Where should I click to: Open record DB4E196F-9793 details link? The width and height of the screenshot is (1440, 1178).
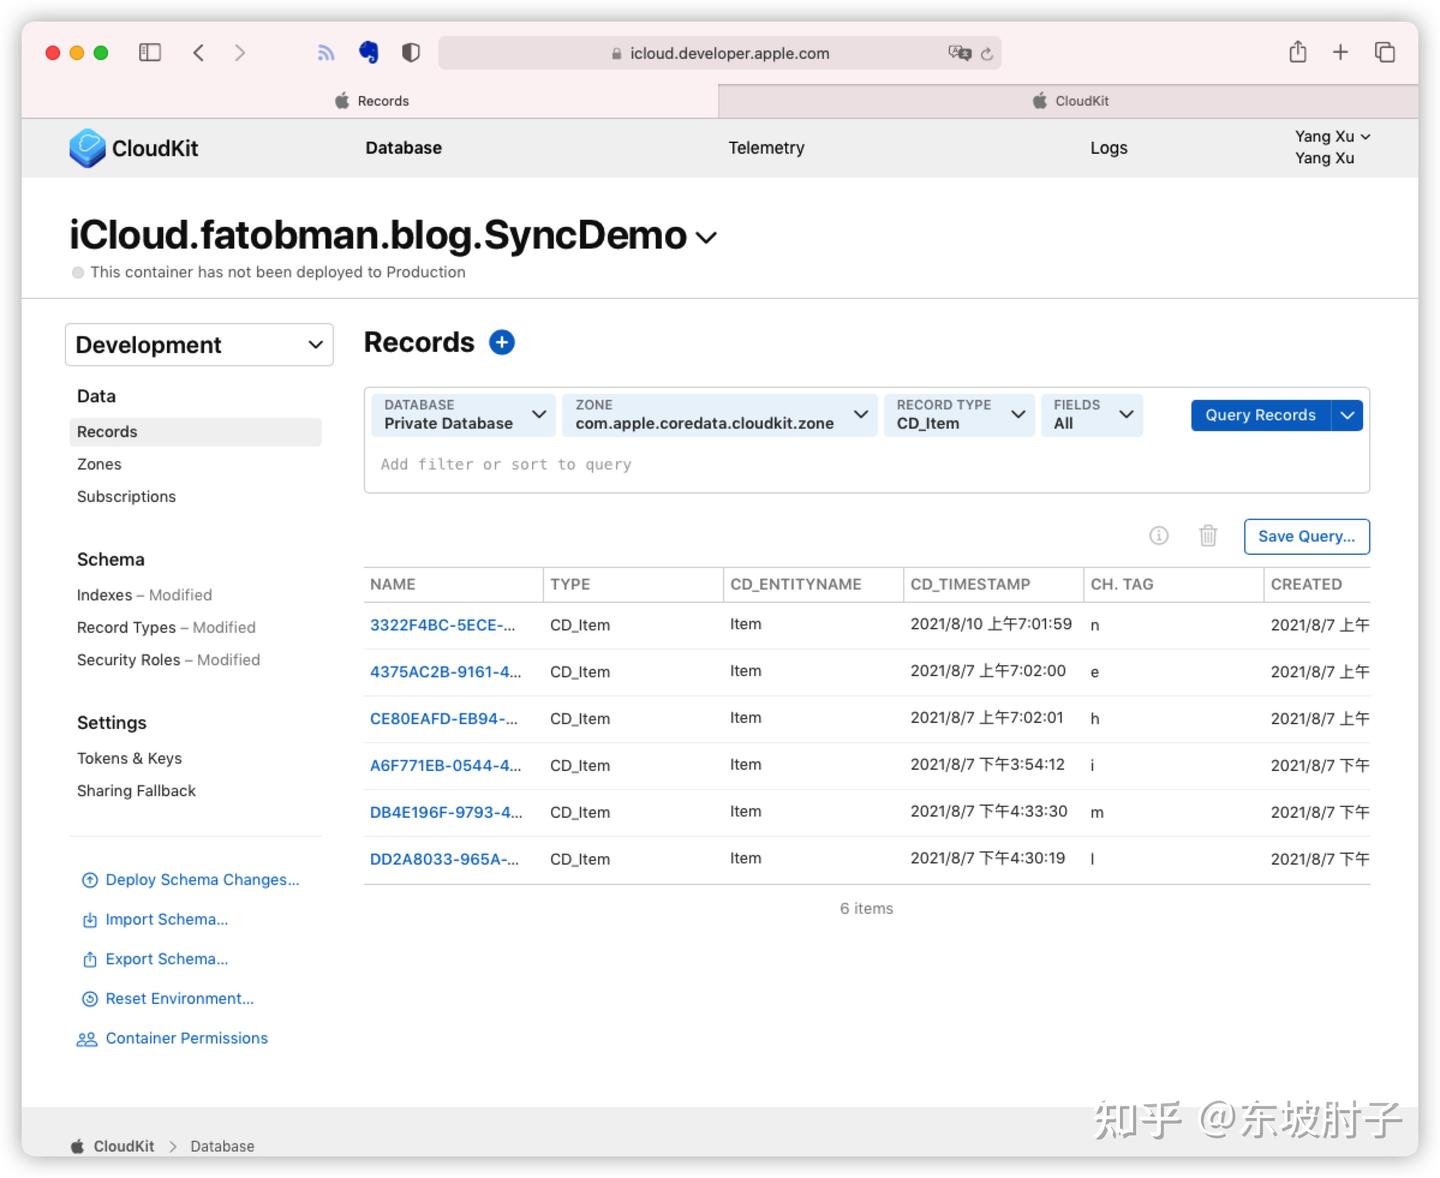pyautogui.click(x=446, y=812)
